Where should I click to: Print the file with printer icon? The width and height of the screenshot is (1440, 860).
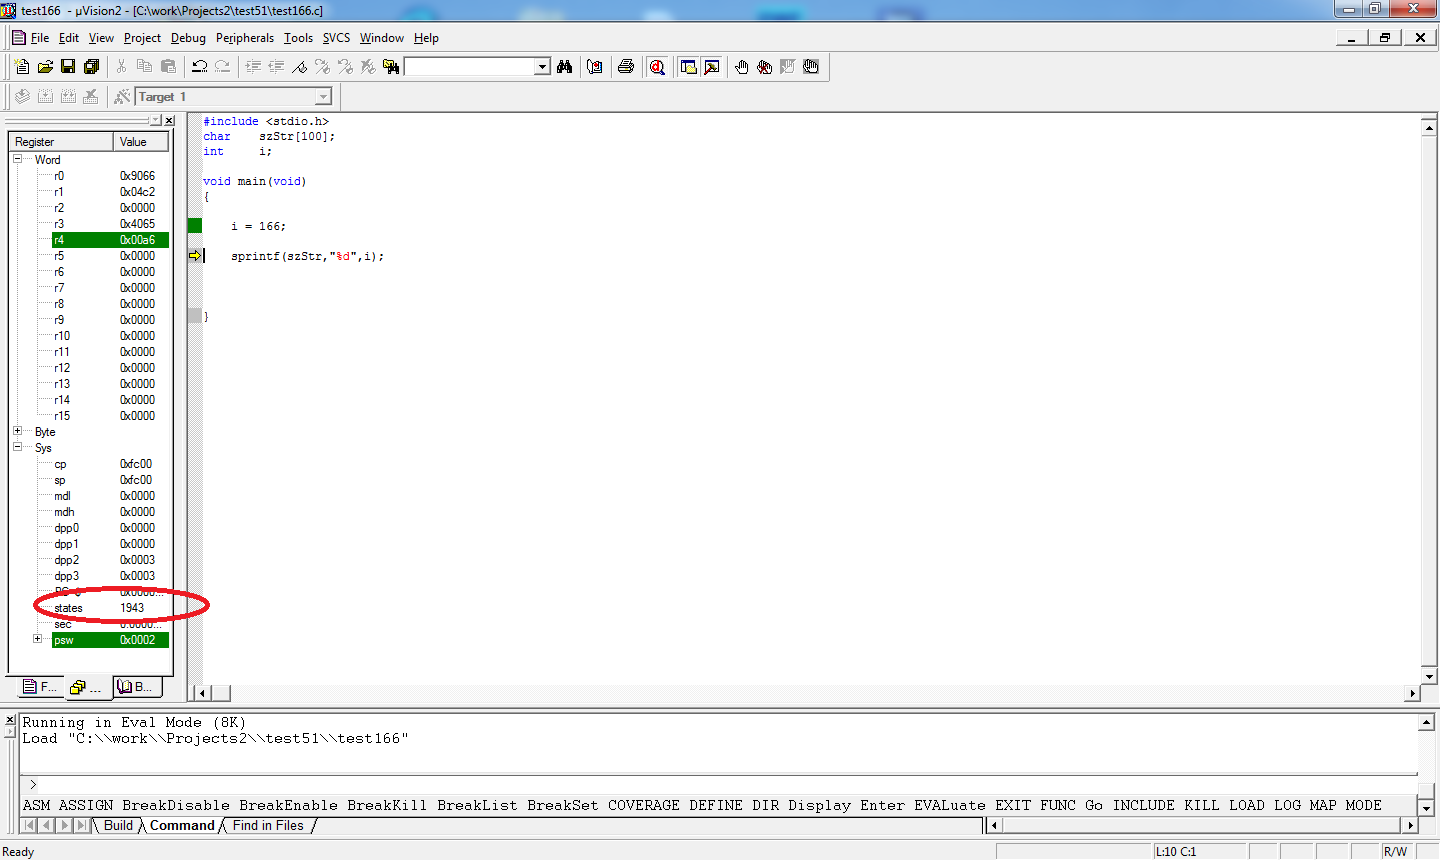point(626,67)
